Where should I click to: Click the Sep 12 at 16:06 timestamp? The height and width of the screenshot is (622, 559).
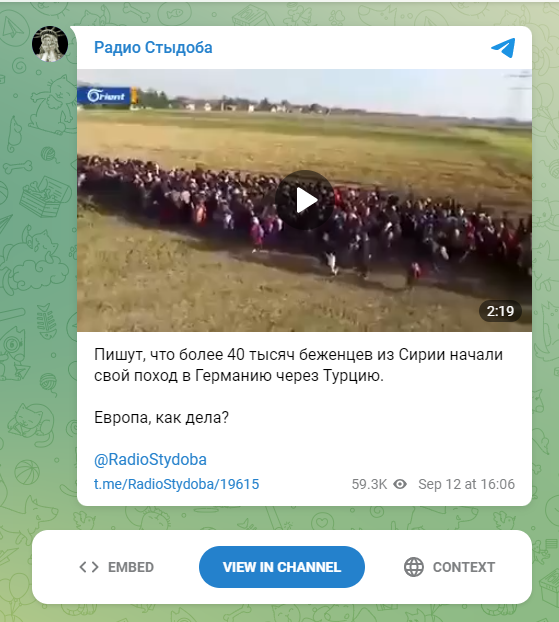(x=467, y=484)
